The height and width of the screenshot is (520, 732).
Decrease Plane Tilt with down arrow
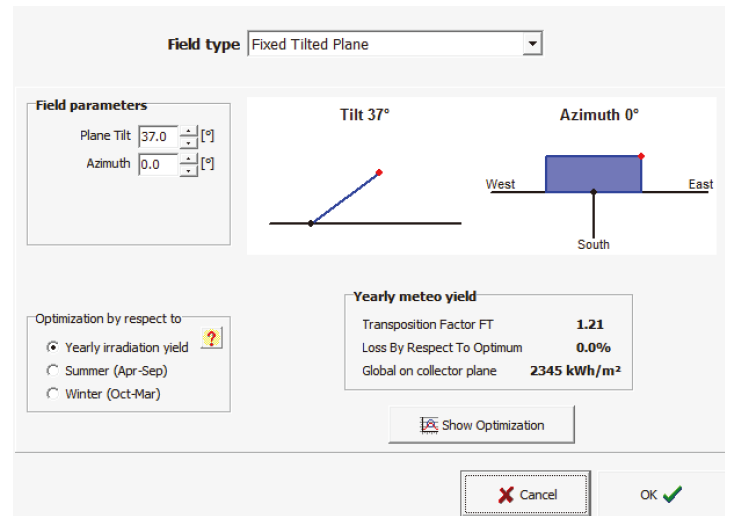coord(188,142)
